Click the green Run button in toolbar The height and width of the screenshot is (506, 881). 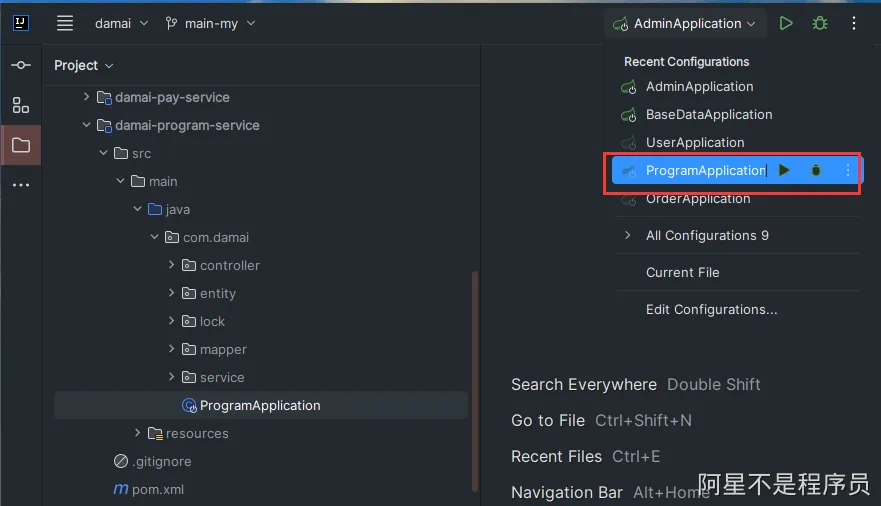[x=786, y=23]
